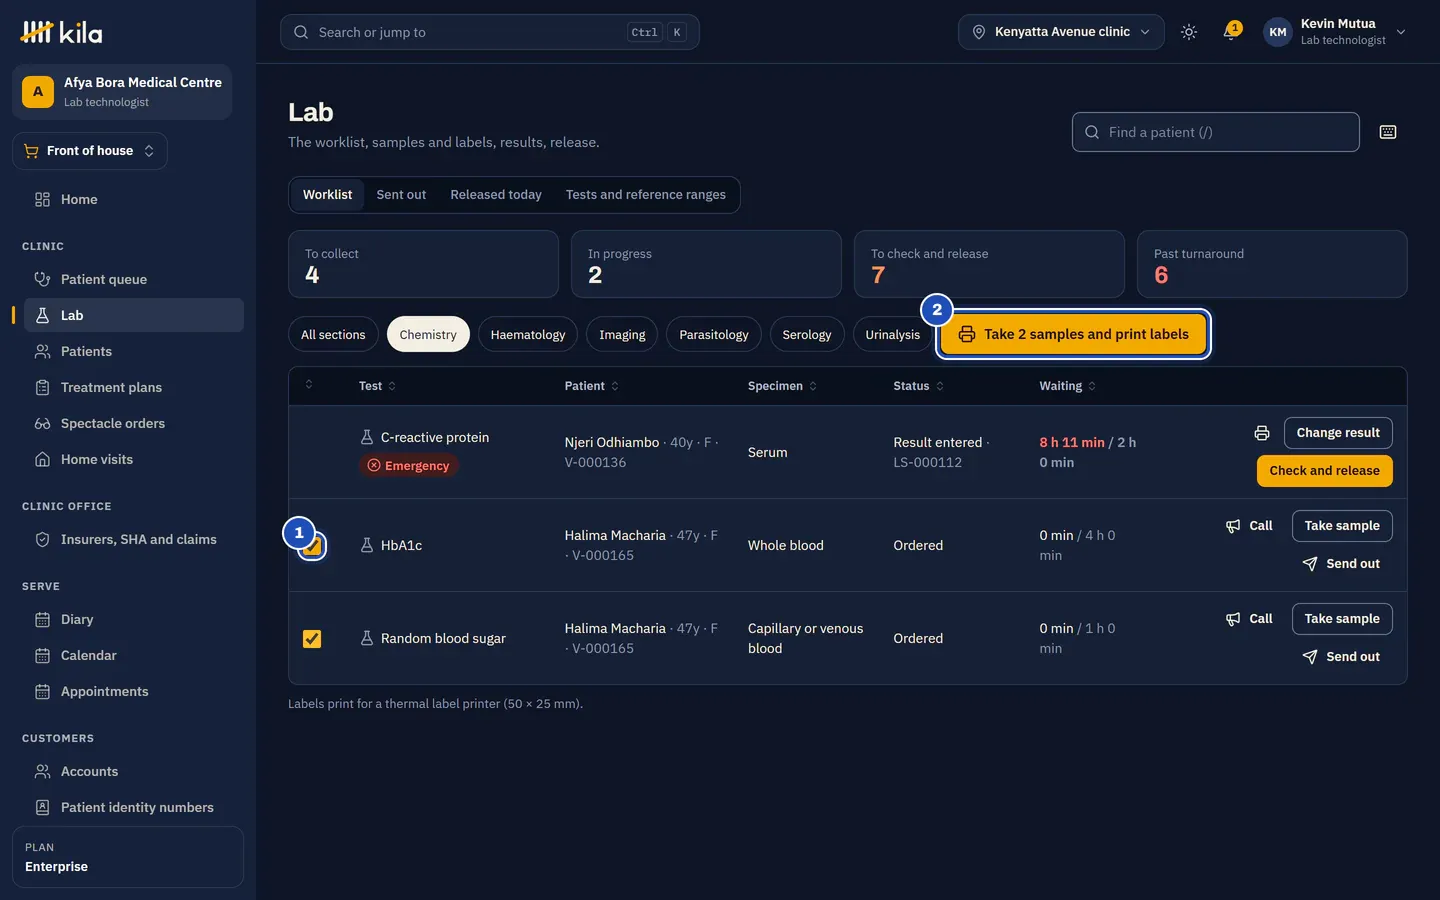
Task: Click the Search or jump to box
Action: coord(490,32)
